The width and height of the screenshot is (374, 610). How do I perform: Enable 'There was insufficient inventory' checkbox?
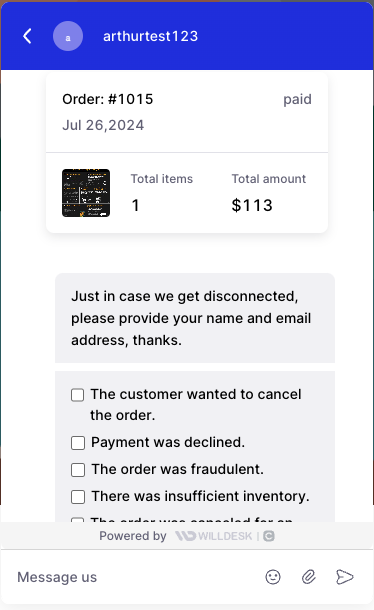click(x=78, y=497)
